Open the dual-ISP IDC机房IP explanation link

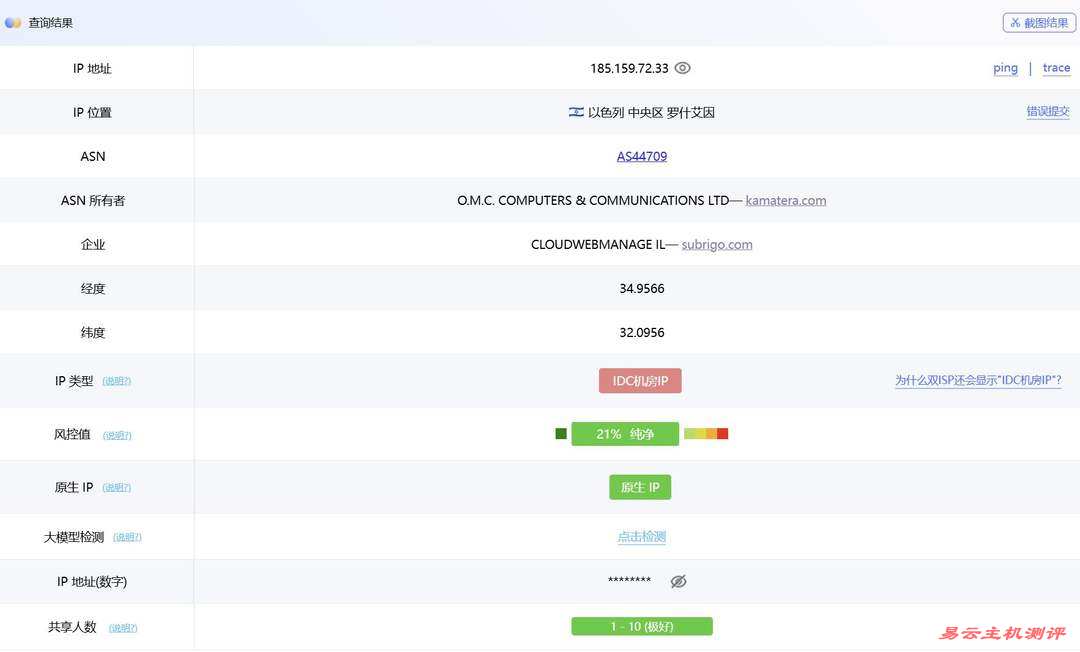click(x=978, y=381)
